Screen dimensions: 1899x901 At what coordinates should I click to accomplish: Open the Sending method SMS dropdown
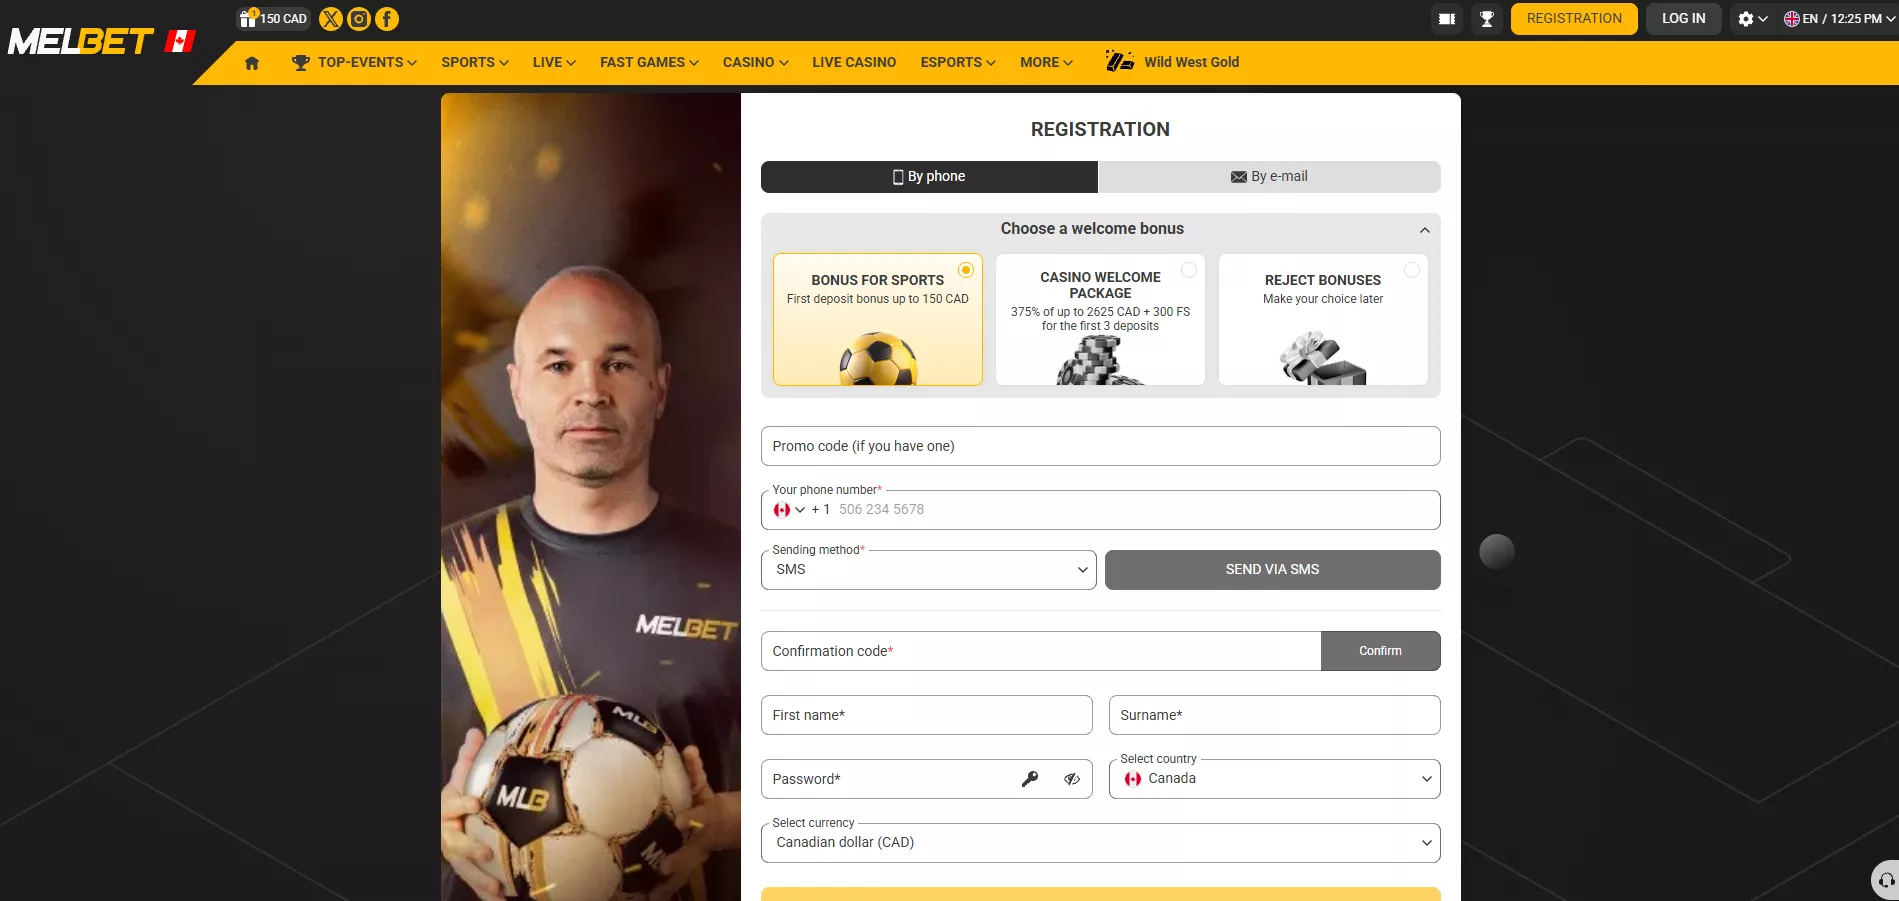929,570
